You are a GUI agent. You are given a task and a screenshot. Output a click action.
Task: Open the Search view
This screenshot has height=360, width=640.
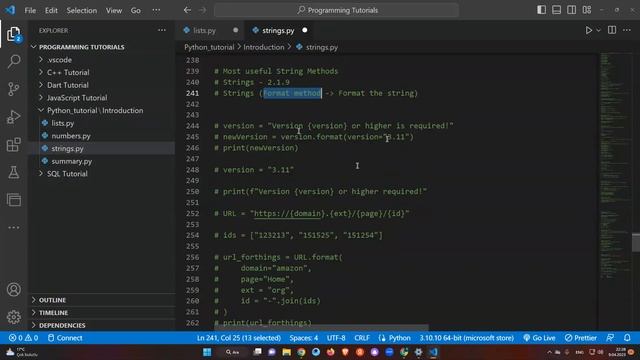click(13, 61)
